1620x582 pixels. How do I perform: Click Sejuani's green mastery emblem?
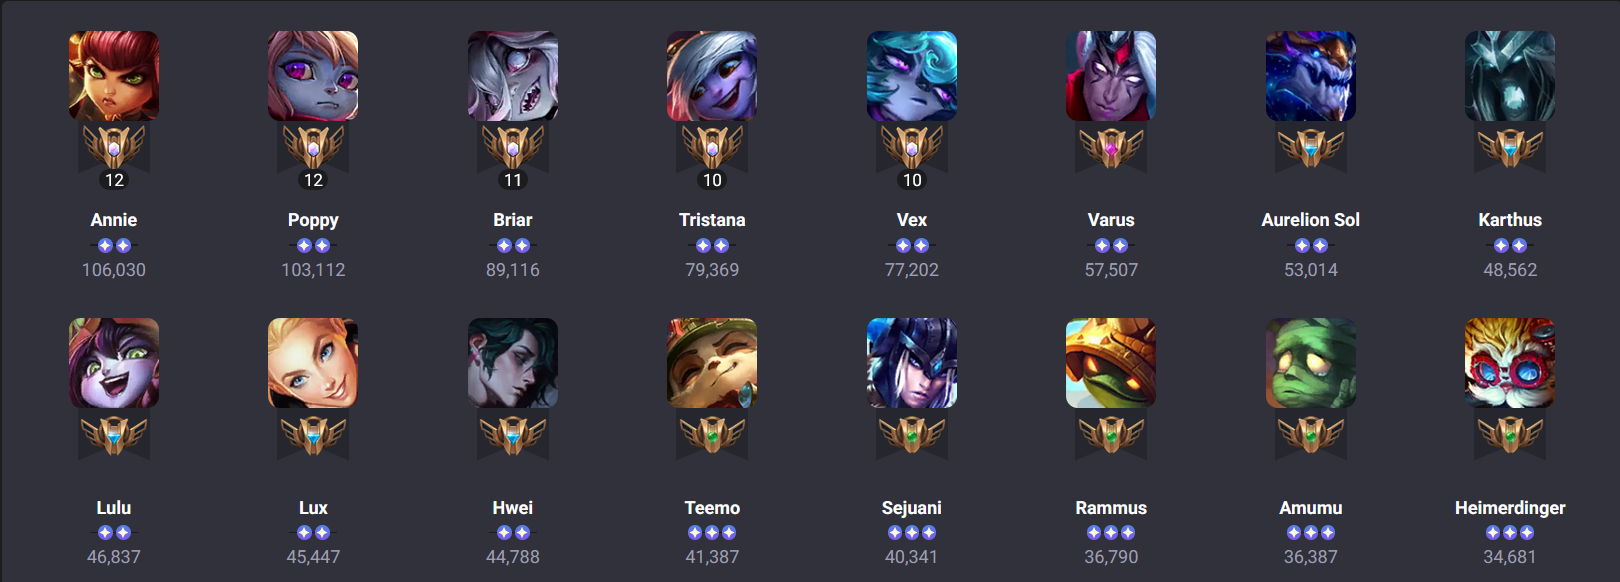[x=912, y=435]
